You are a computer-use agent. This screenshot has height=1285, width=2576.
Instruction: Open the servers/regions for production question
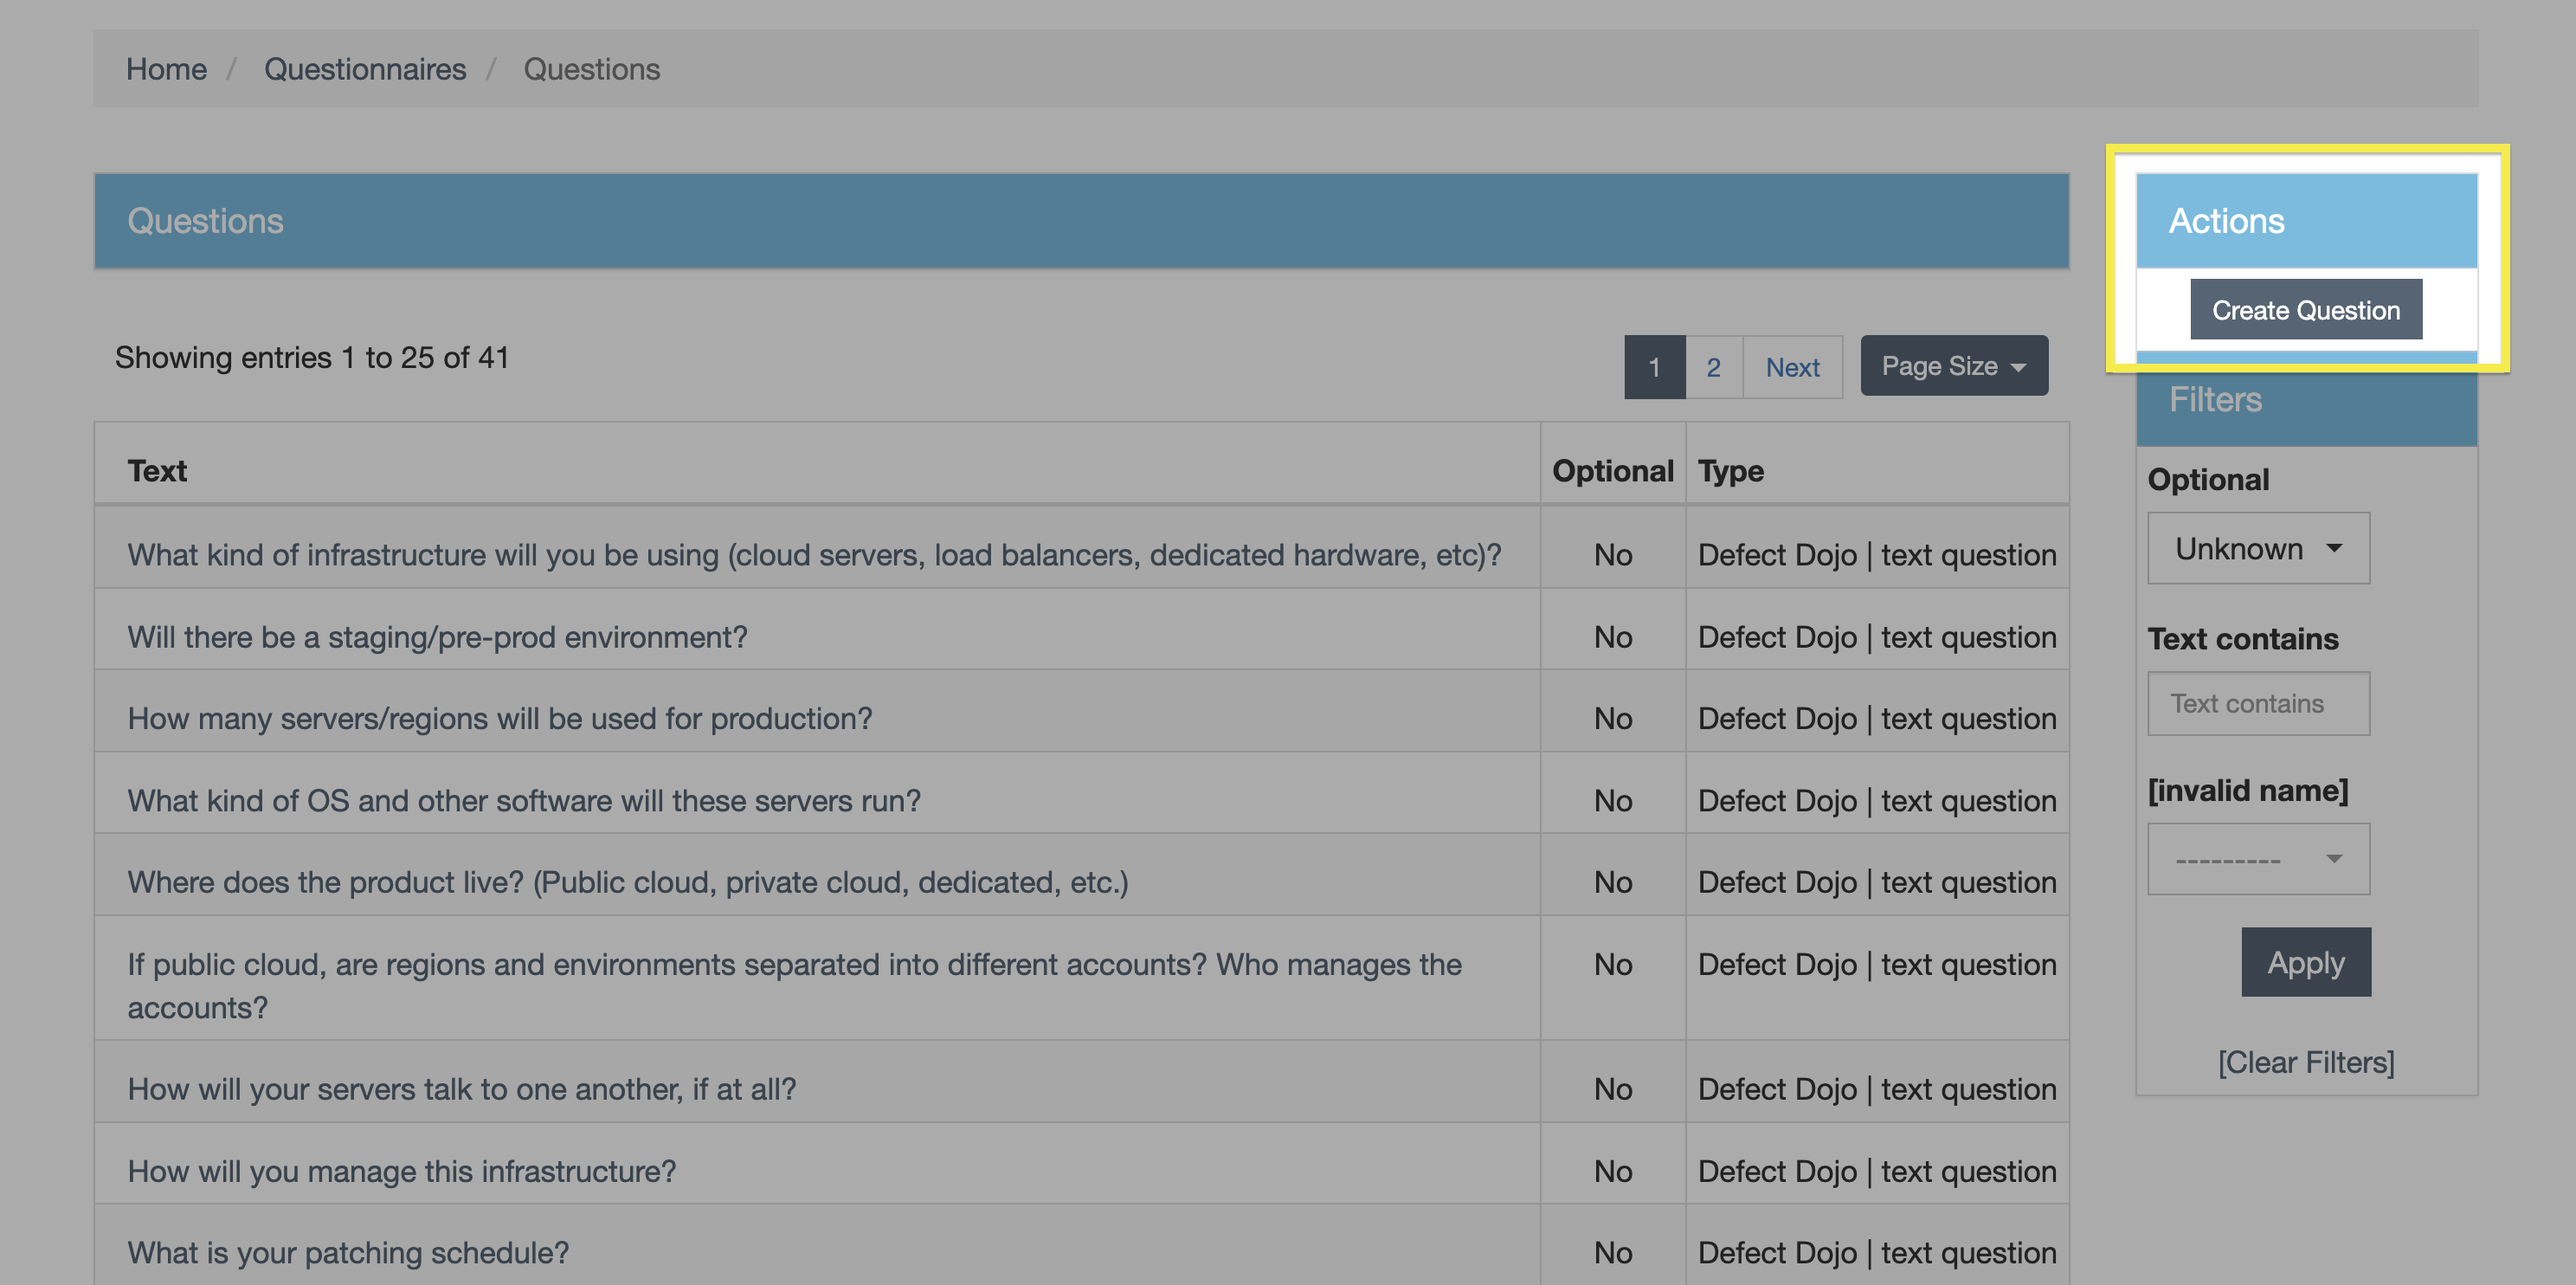pyautogui.click(x=499, y=718)
